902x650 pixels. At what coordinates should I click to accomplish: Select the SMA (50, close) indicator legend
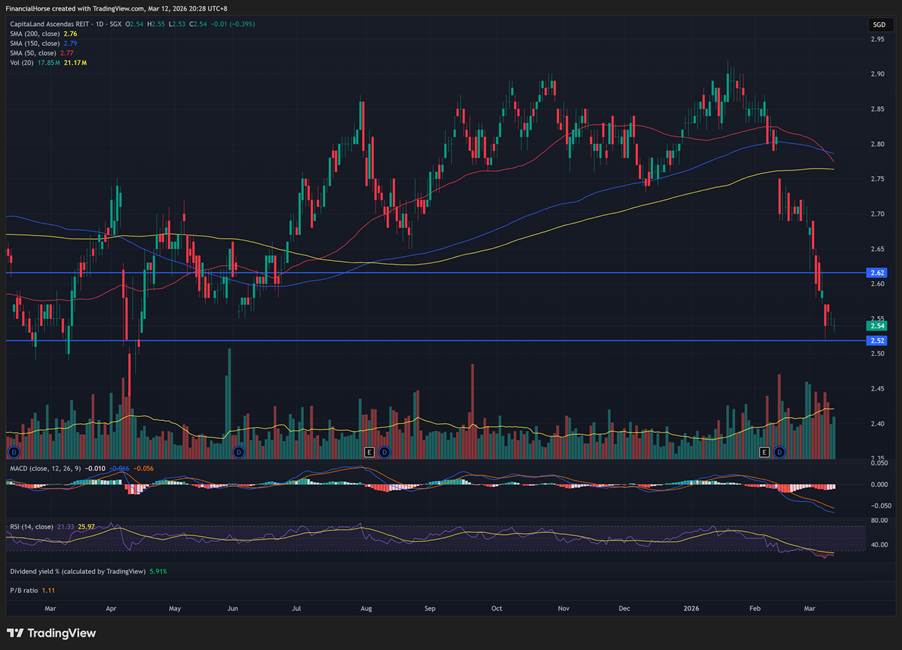(x=43, y=53)
